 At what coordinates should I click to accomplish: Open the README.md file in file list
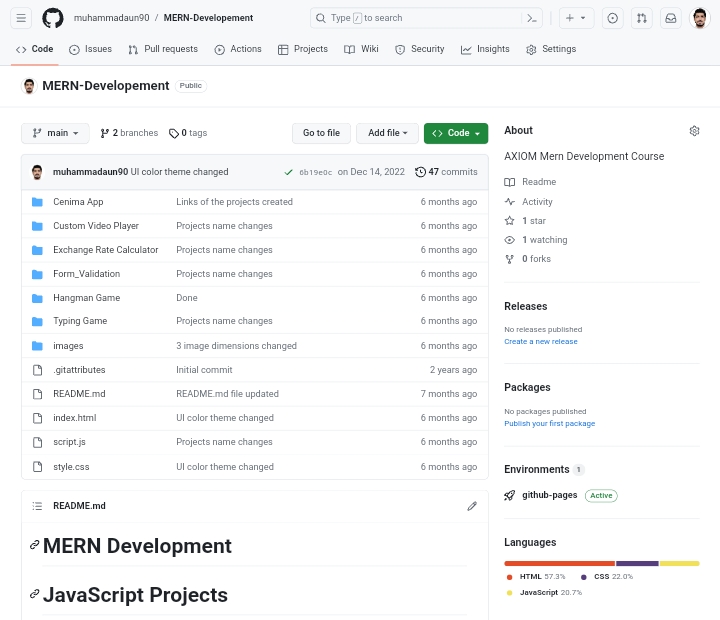coord(79,394)
